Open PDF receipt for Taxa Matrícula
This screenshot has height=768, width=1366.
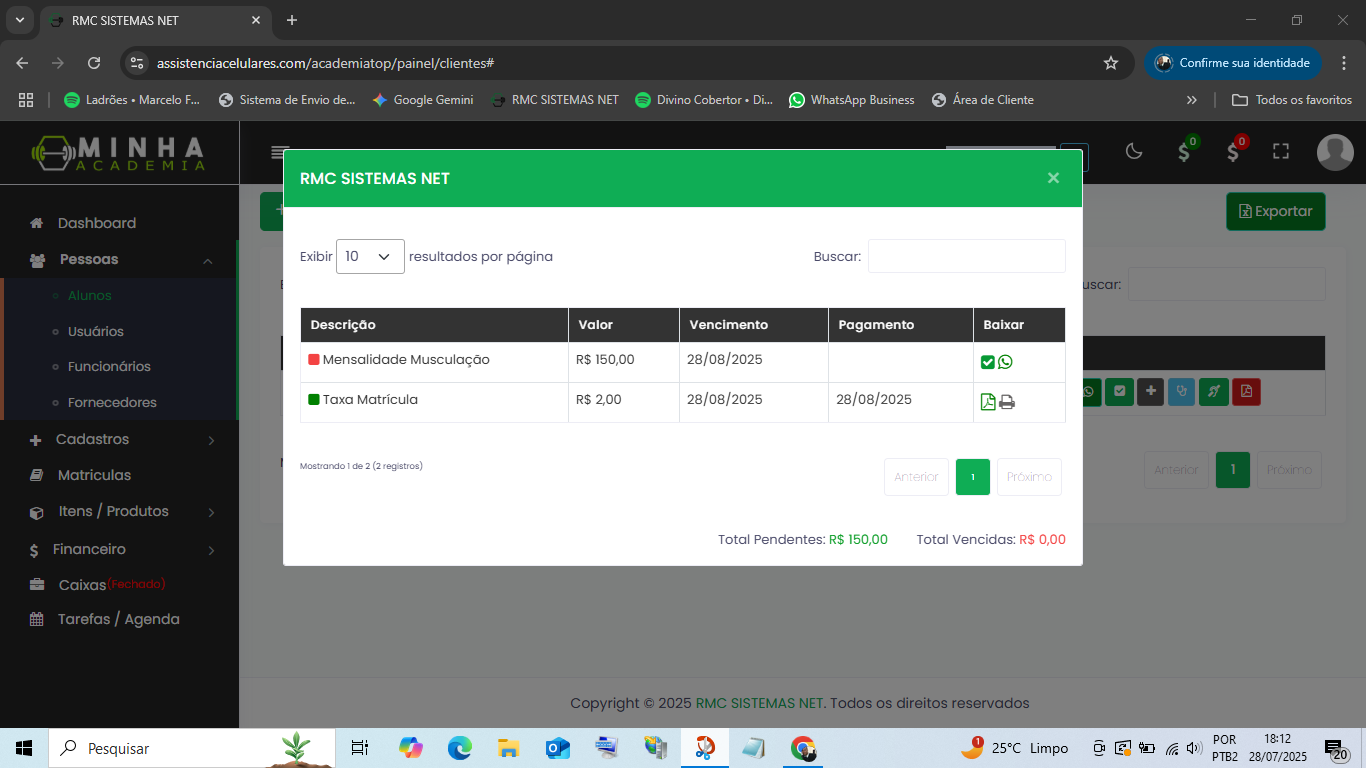click(x=988, y=402)
